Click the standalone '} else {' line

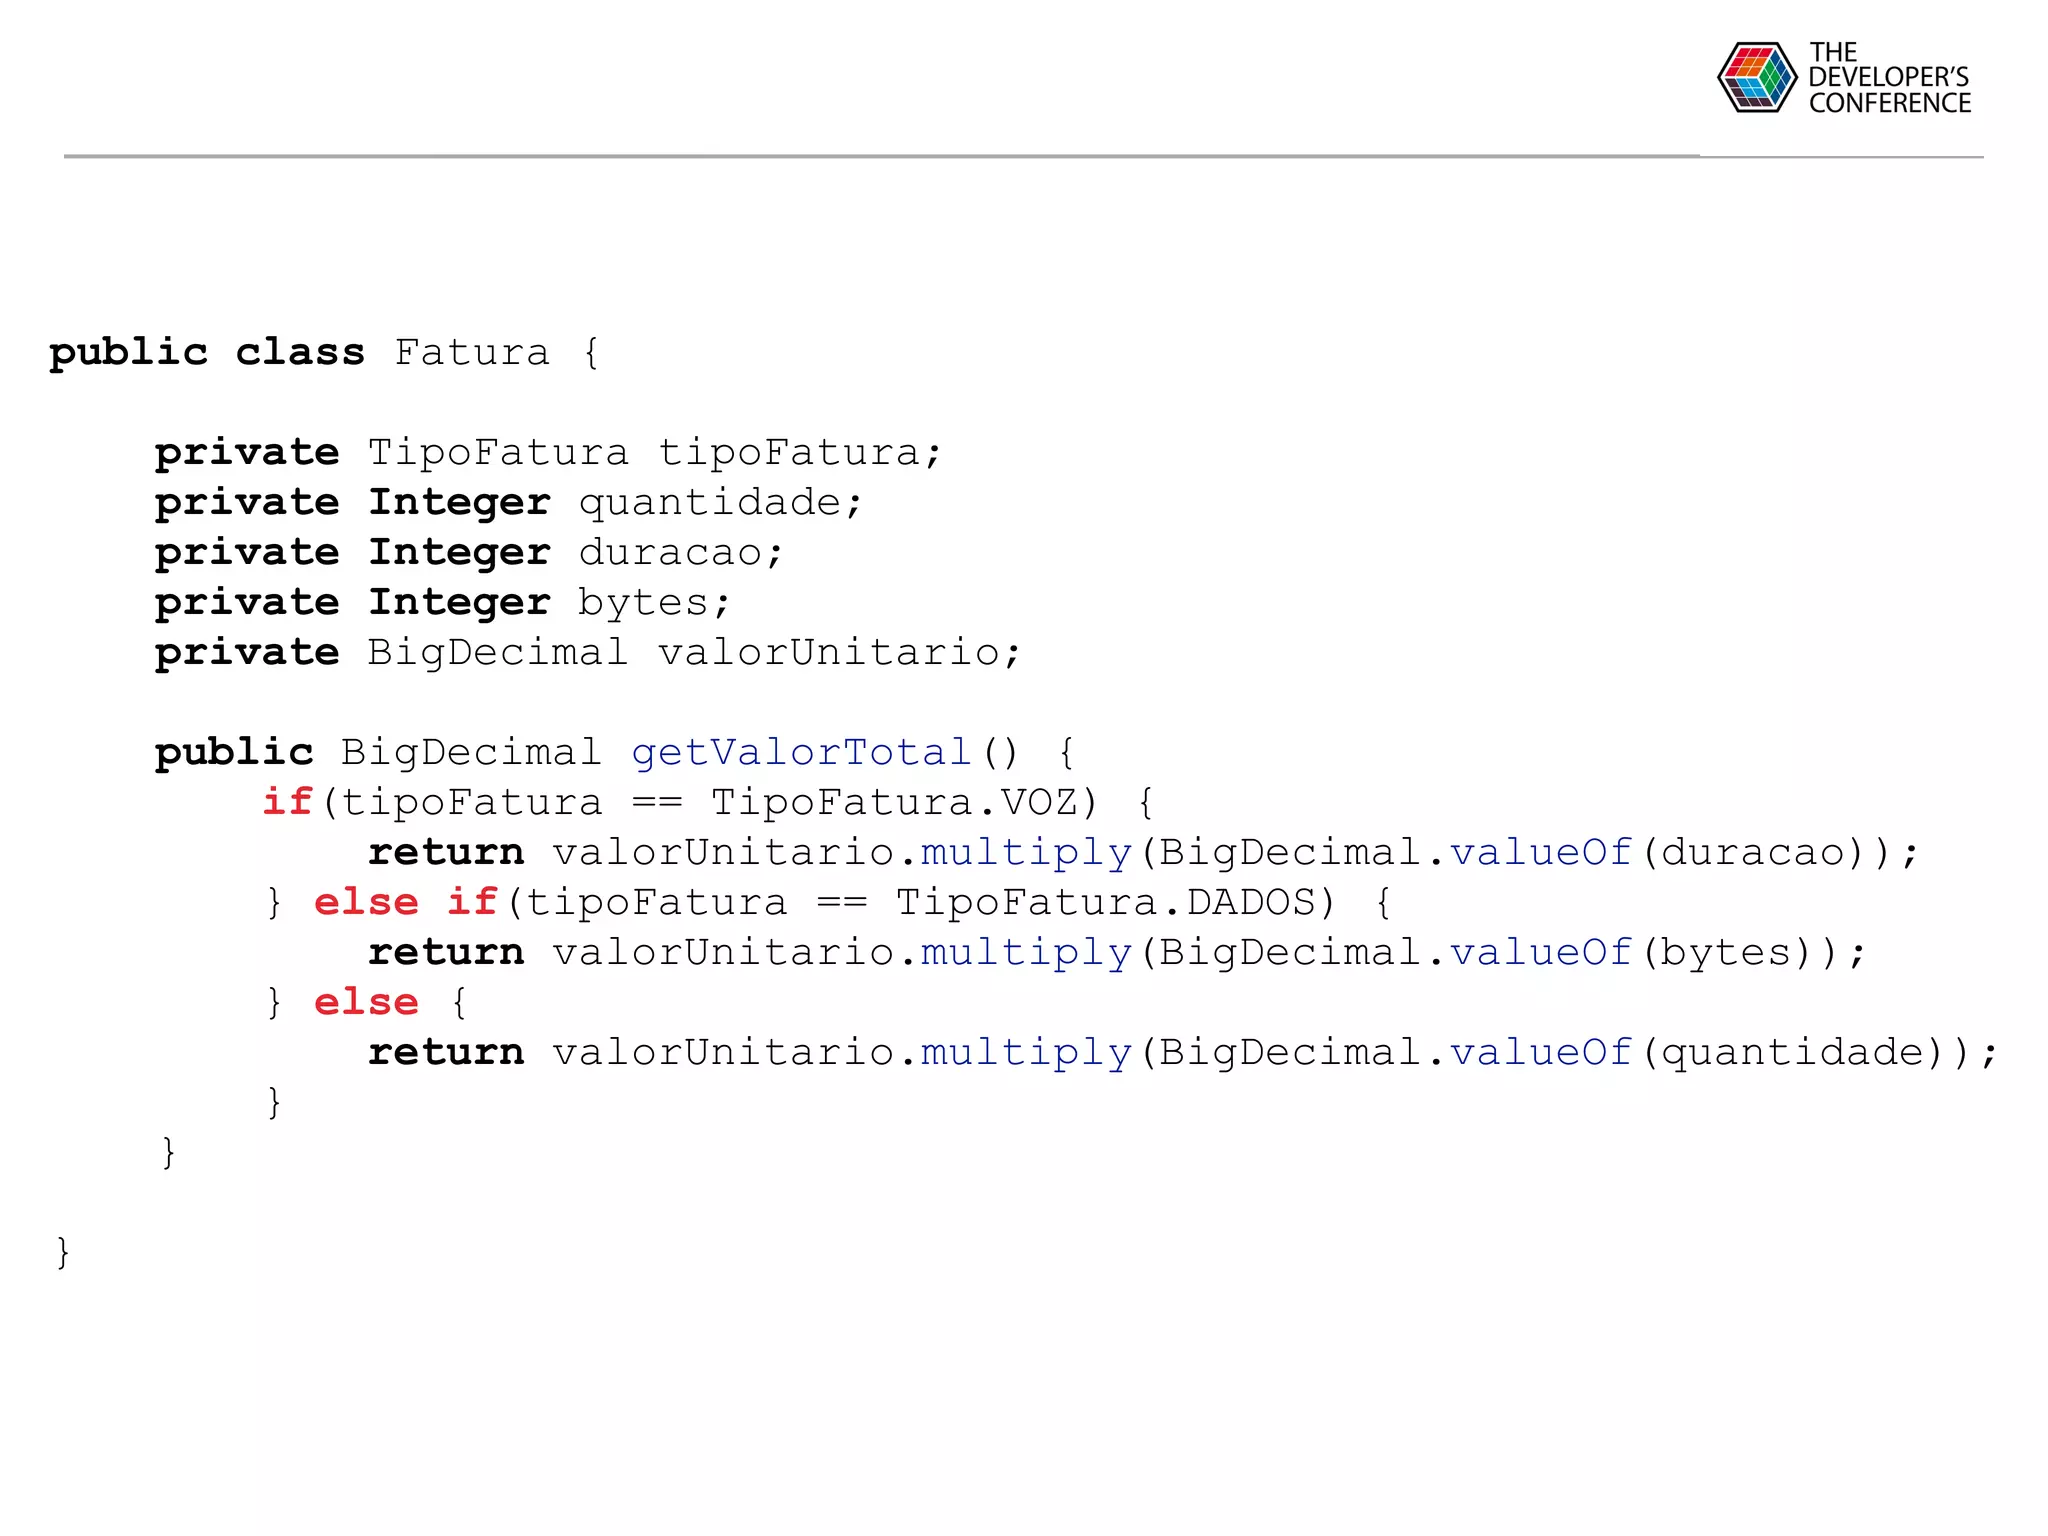point(367,1002)
